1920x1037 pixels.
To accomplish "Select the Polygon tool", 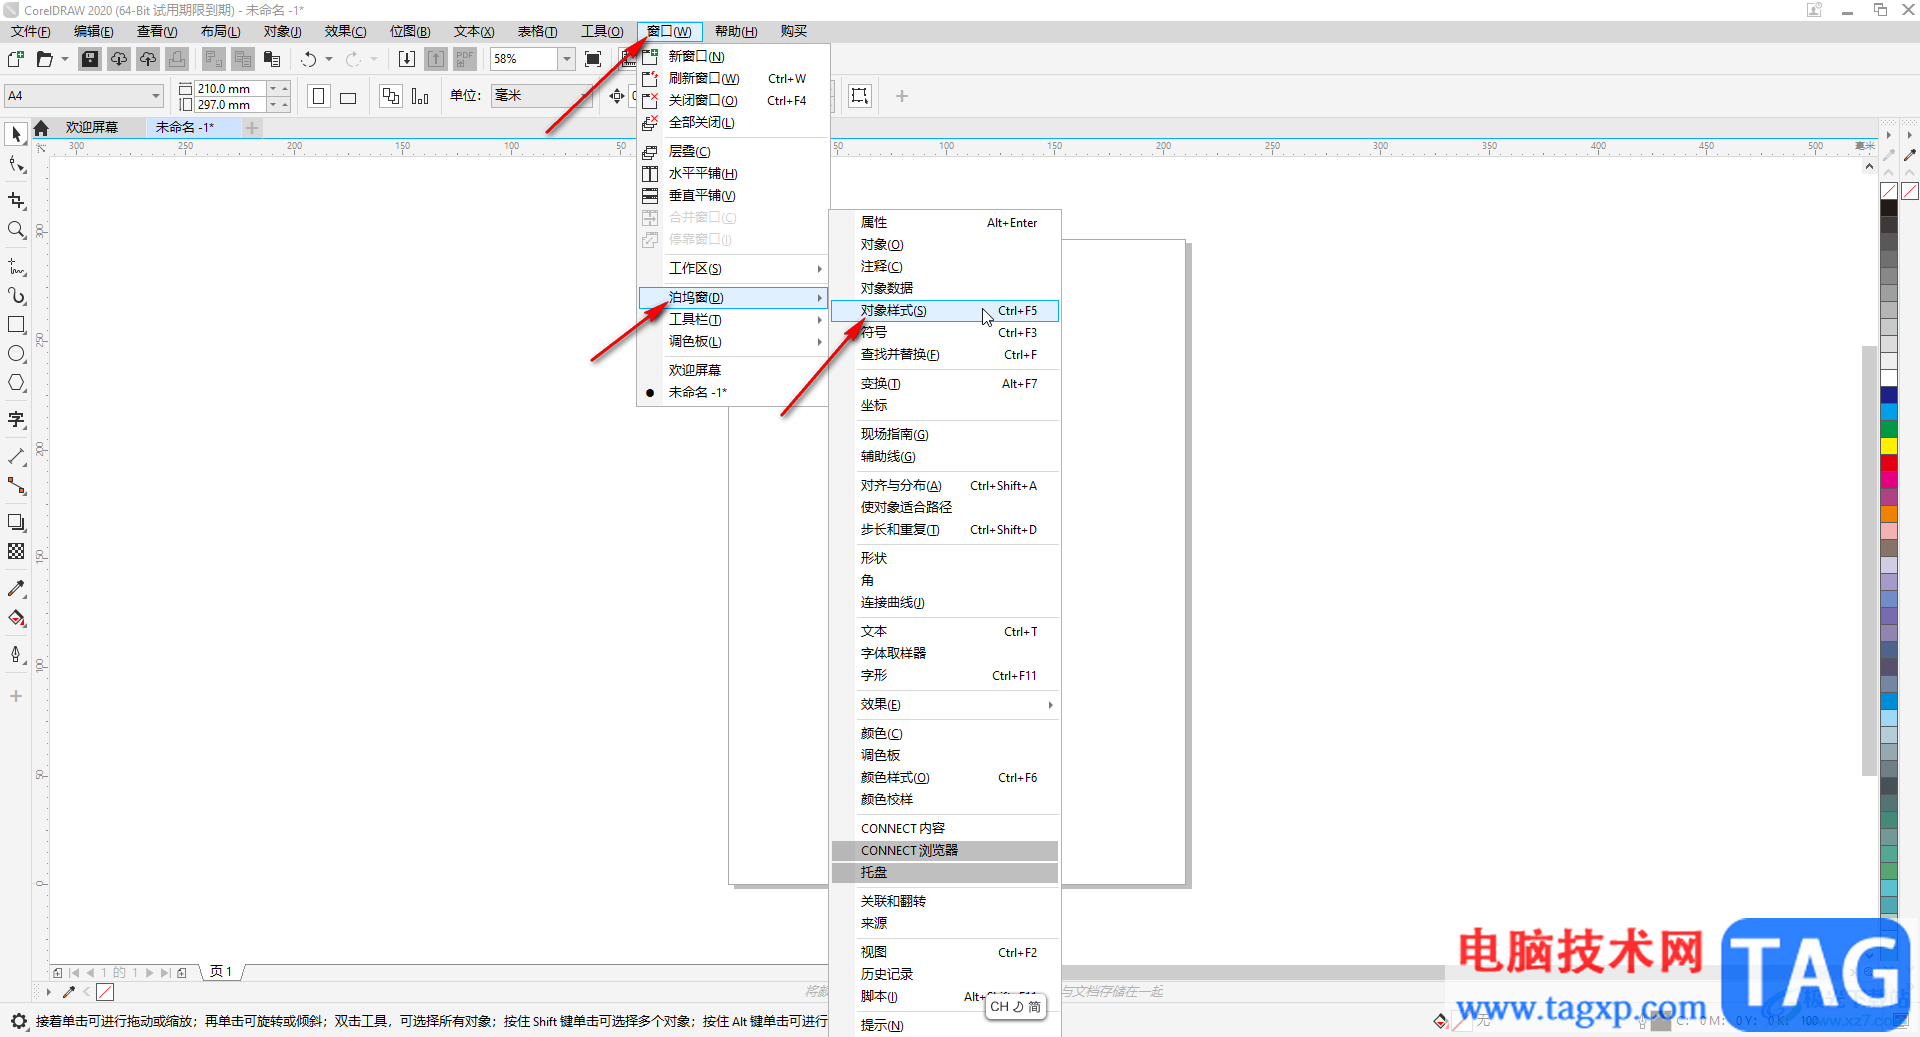I will (x=16, y=383).
